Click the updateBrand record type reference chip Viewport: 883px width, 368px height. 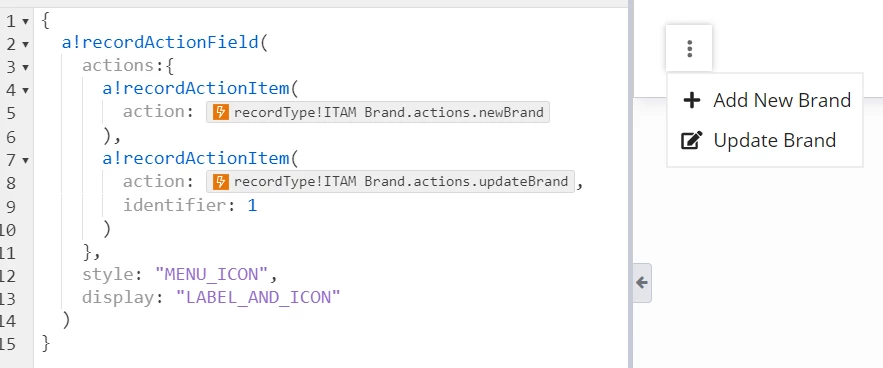(x=390, y=182)
